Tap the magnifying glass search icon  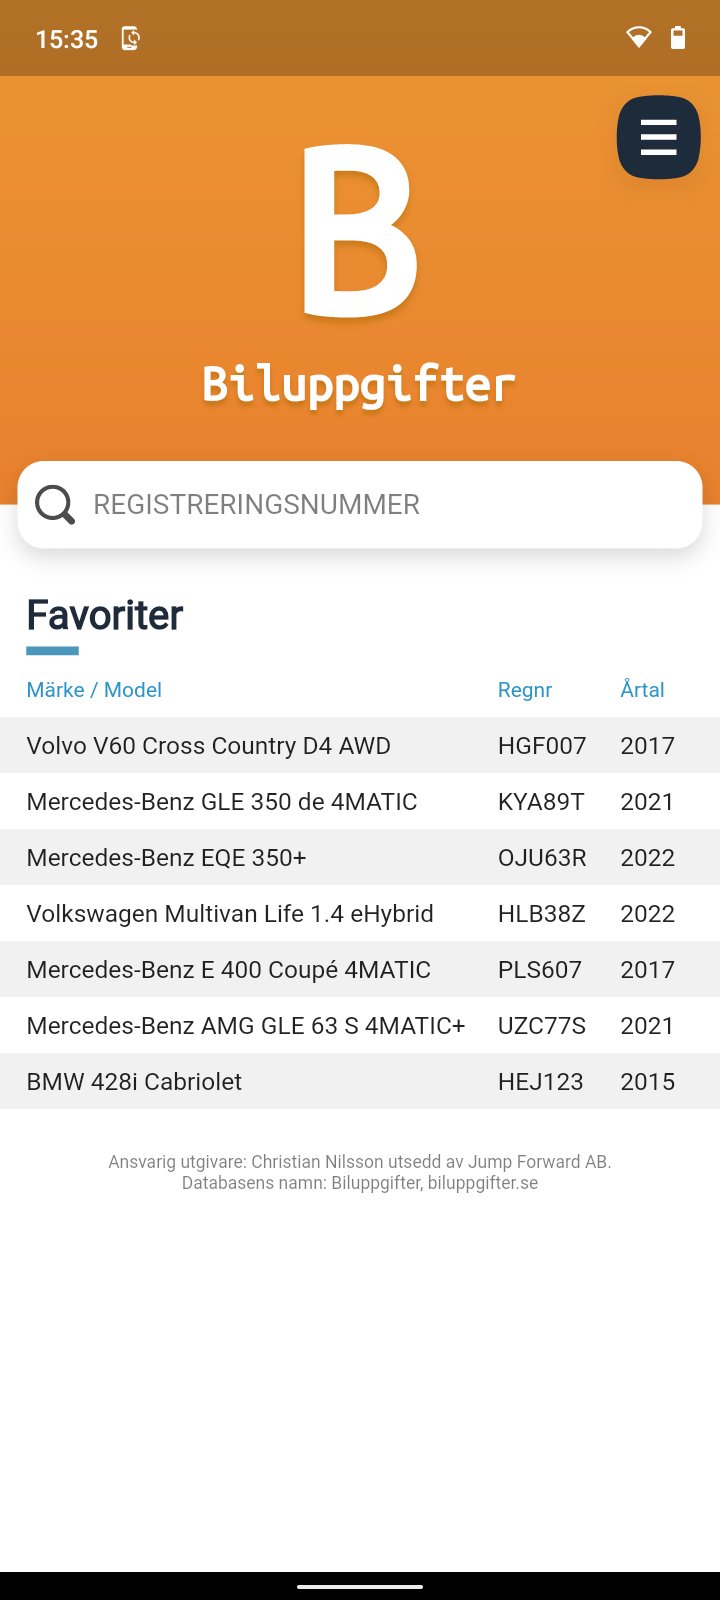(55, 505)
